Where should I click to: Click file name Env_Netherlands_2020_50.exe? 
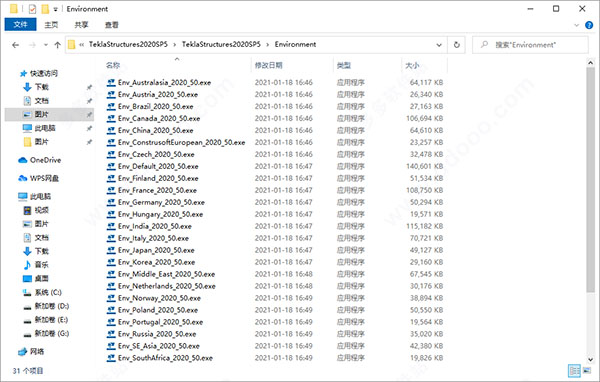pyautogui.click(x=167, y=286)
